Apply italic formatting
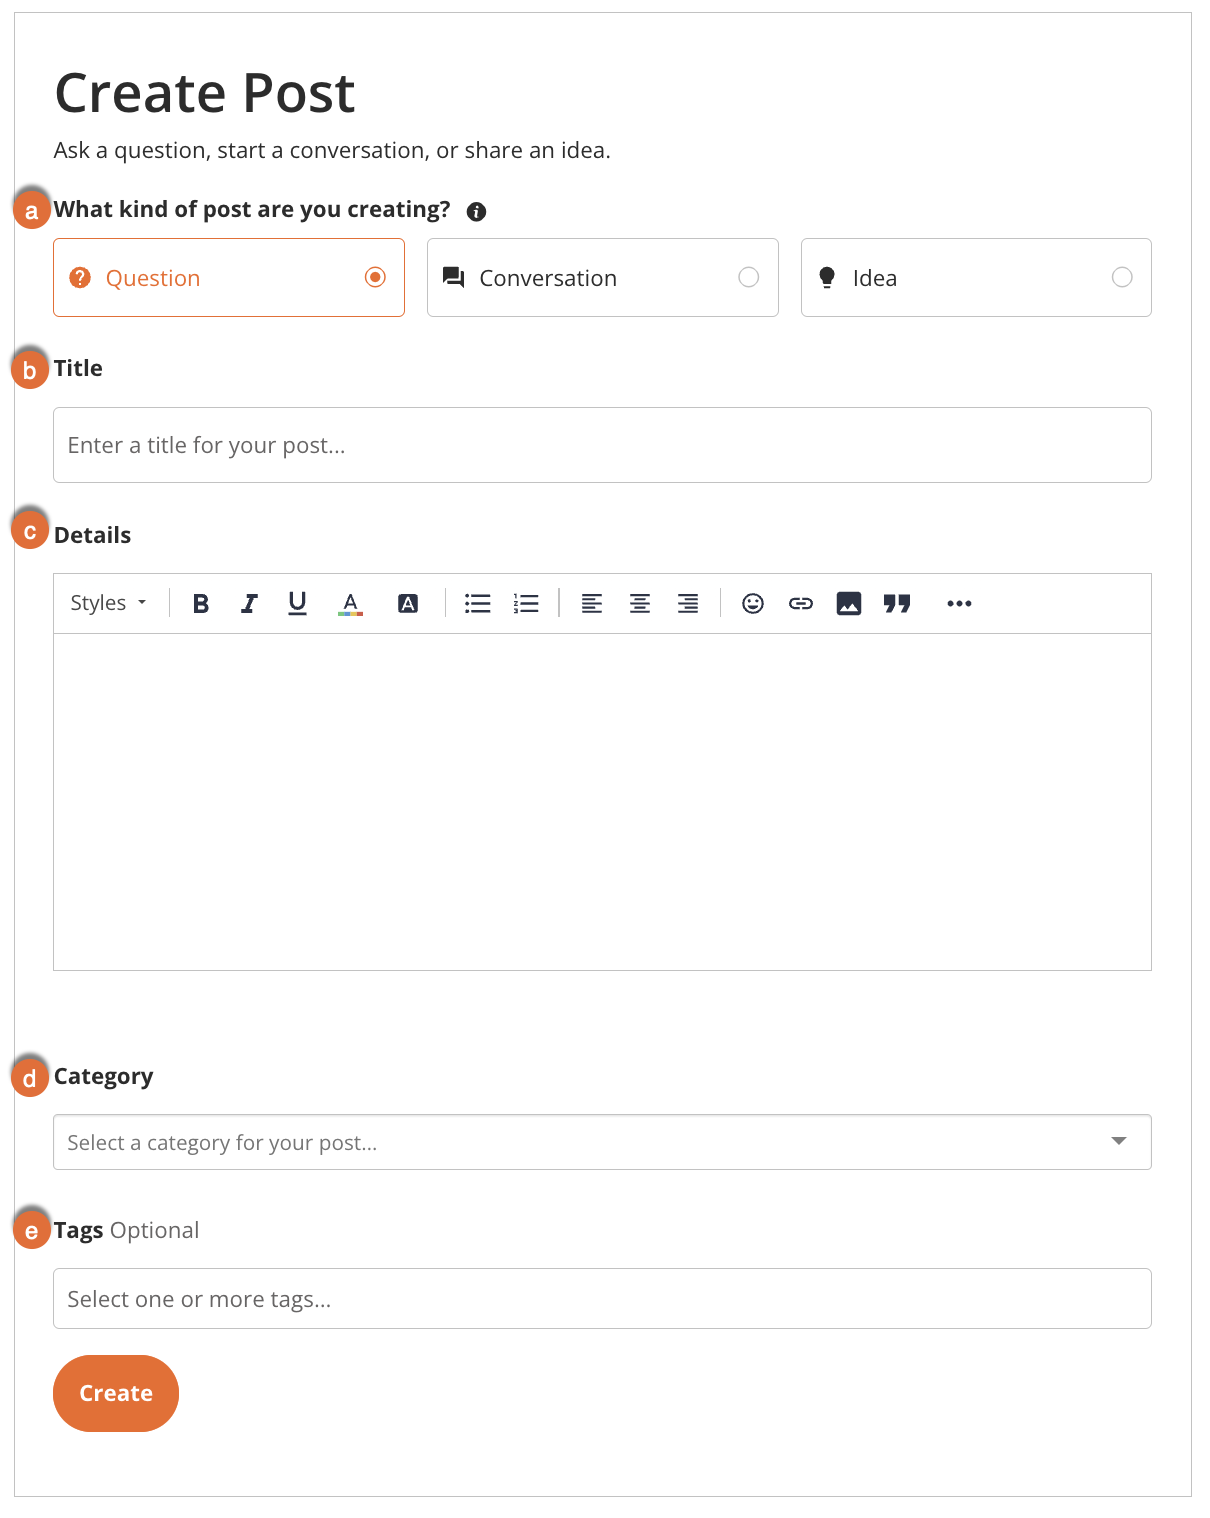Viewport: 1210px width, 1518px height. [249, 603]
